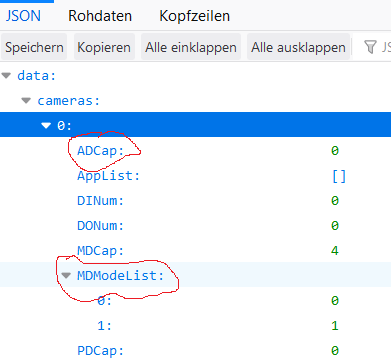Select the AppList property row
This screenshot has width=391, height=363.
click(x=195, y=176)
